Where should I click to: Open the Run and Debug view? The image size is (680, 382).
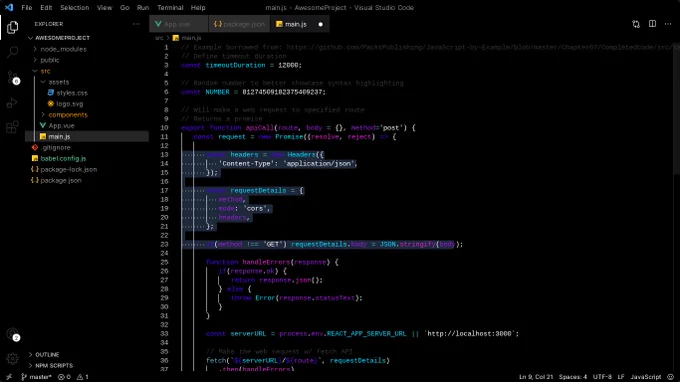(x=12, y=103)
